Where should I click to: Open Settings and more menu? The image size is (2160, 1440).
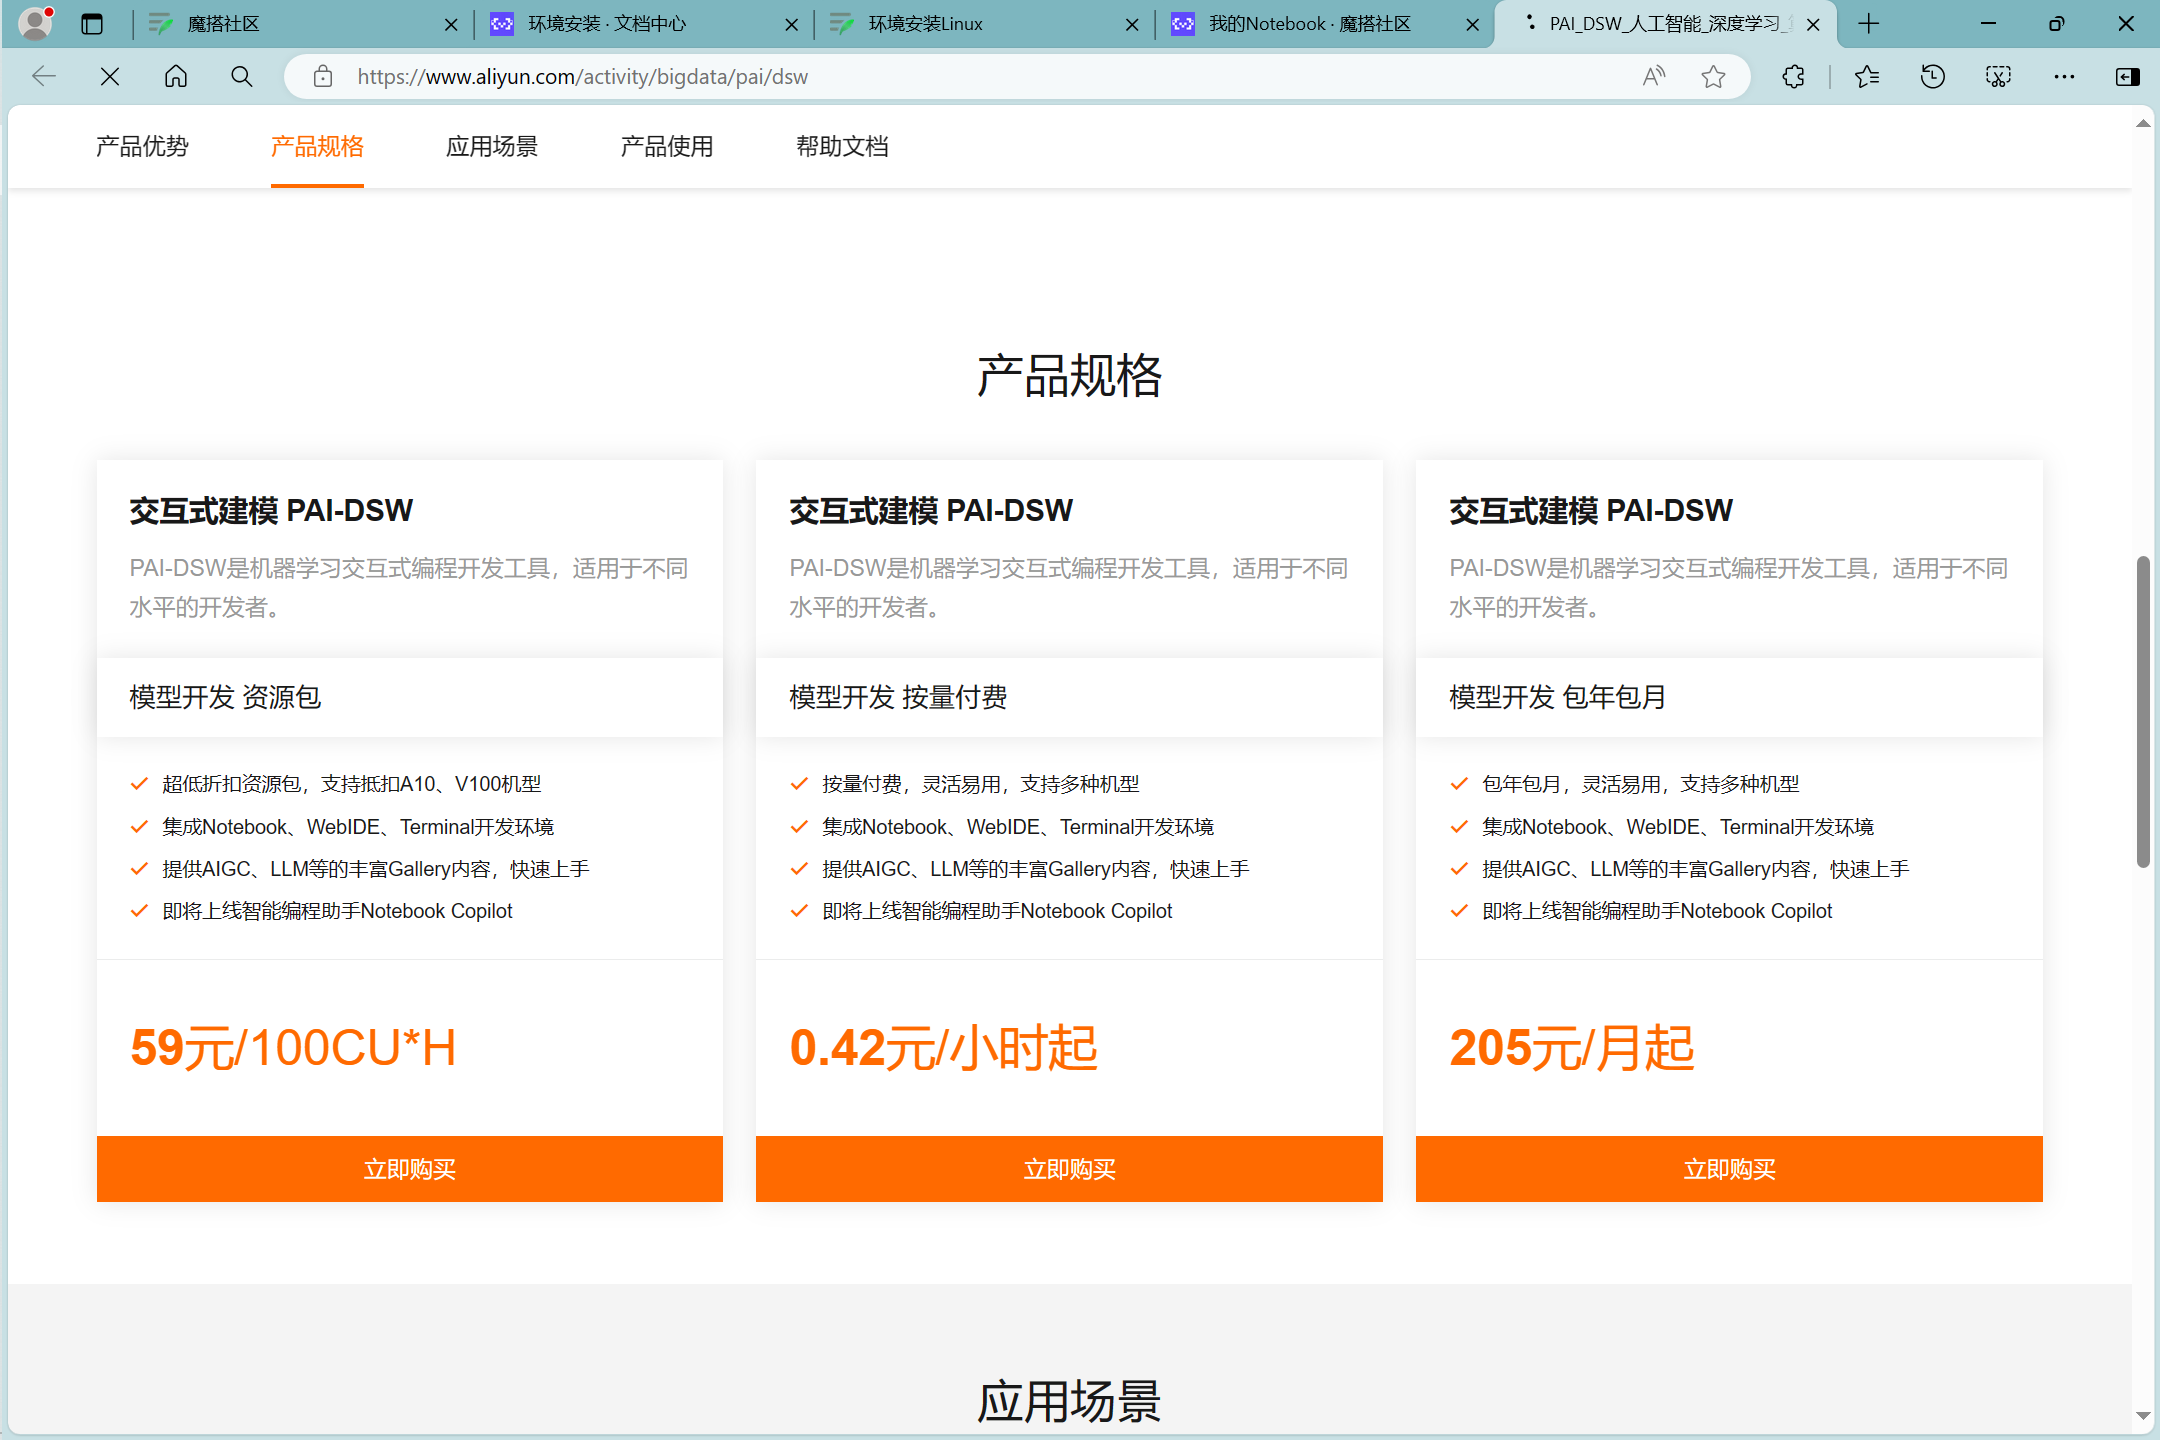point(2064,77)
